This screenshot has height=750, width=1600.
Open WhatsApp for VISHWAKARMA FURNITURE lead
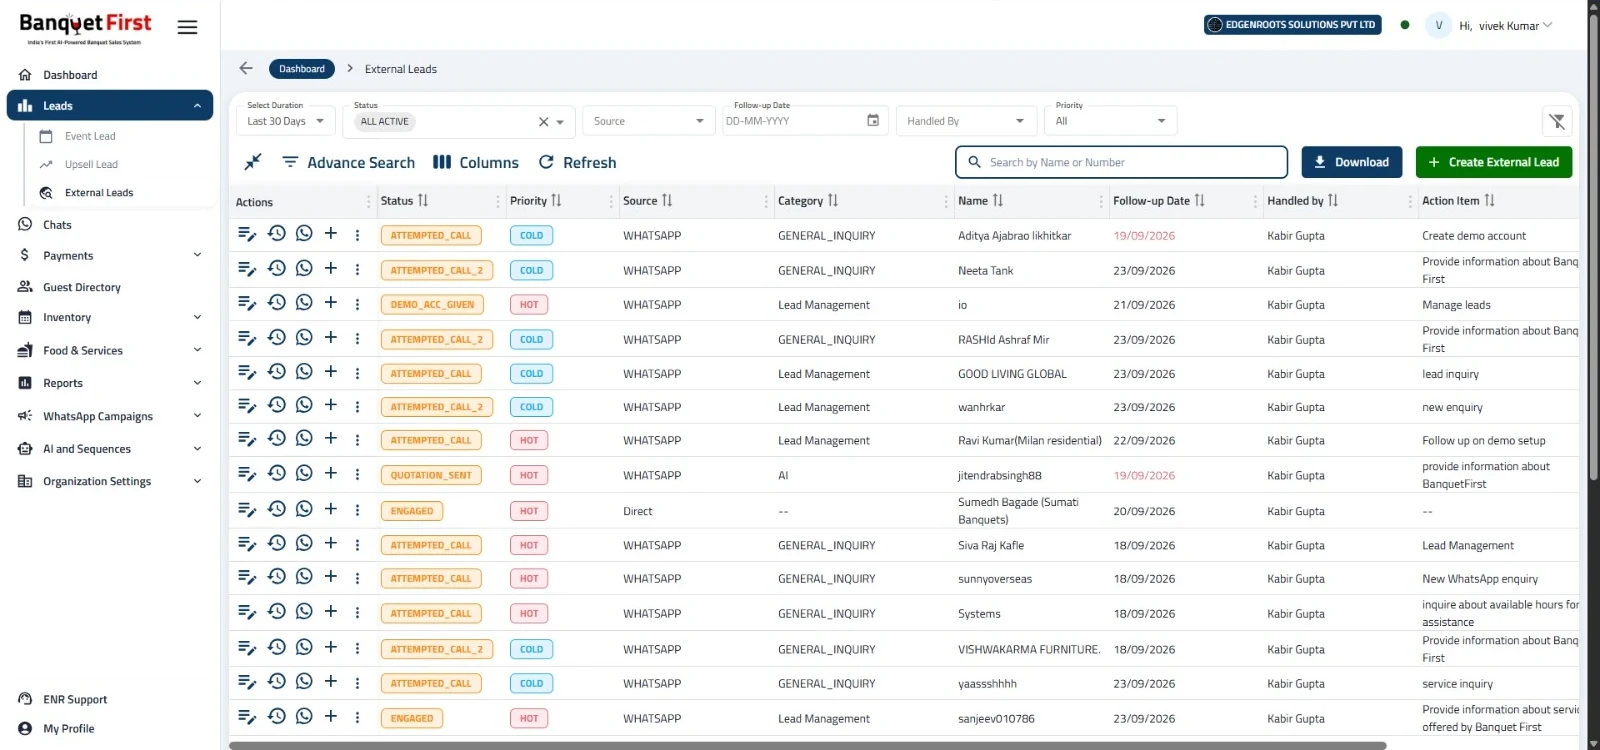304,647
